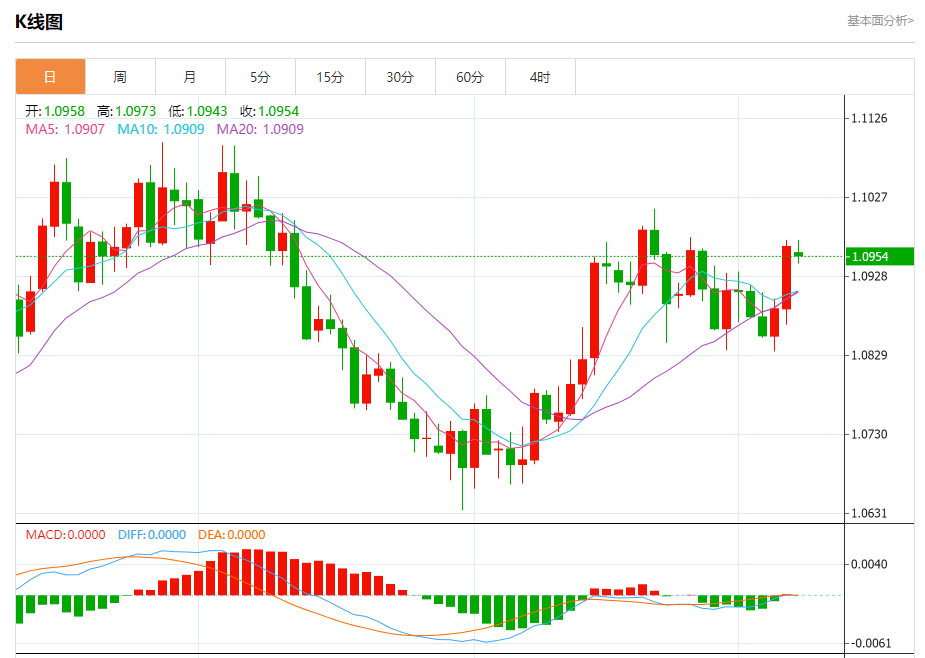Click the MA10: 1.0909 indicator label
925x658 pixels.
pyautogui.click(x=160, y=129)
